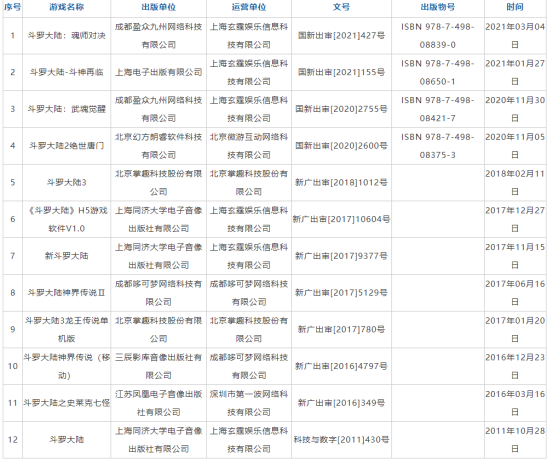The image size is (554, 465).
Task: Select ISBN 978-7-498-08421-7
Action: coord(437,109)
